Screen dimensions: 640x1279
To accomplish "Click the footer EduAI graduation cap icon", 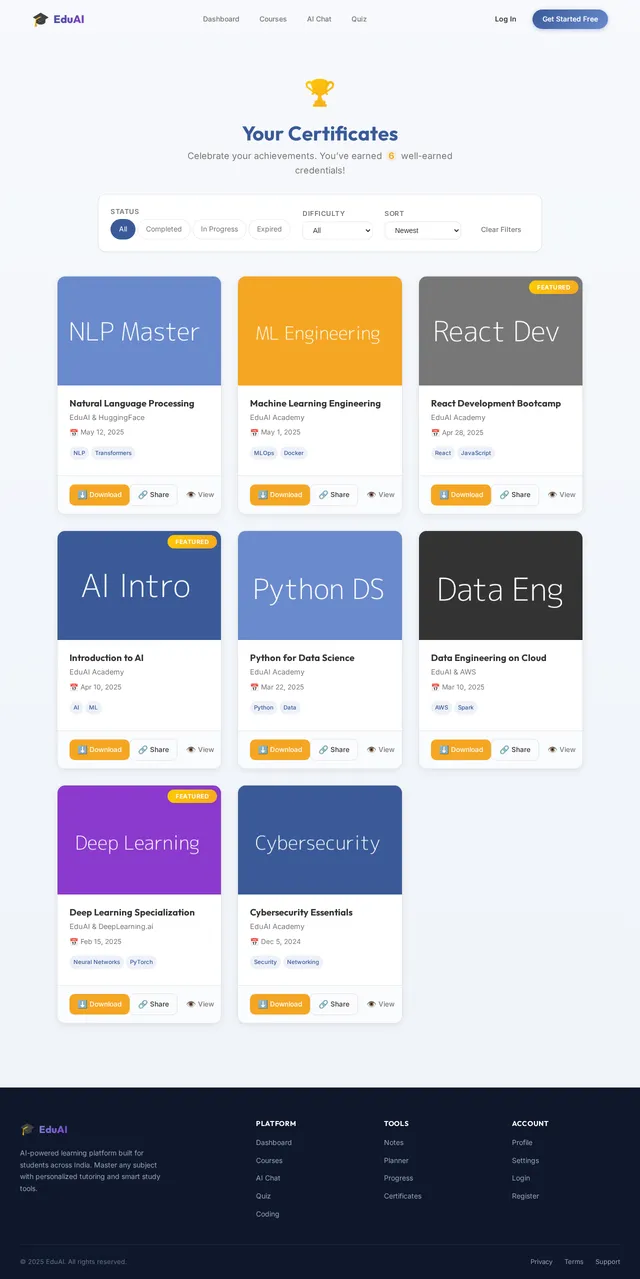I will tap(27, 1129).
